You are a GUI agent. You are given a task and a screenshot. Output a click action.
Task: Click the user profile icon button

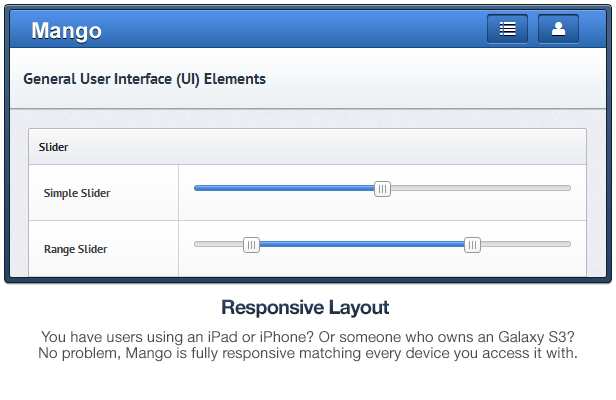click(558, 29)
